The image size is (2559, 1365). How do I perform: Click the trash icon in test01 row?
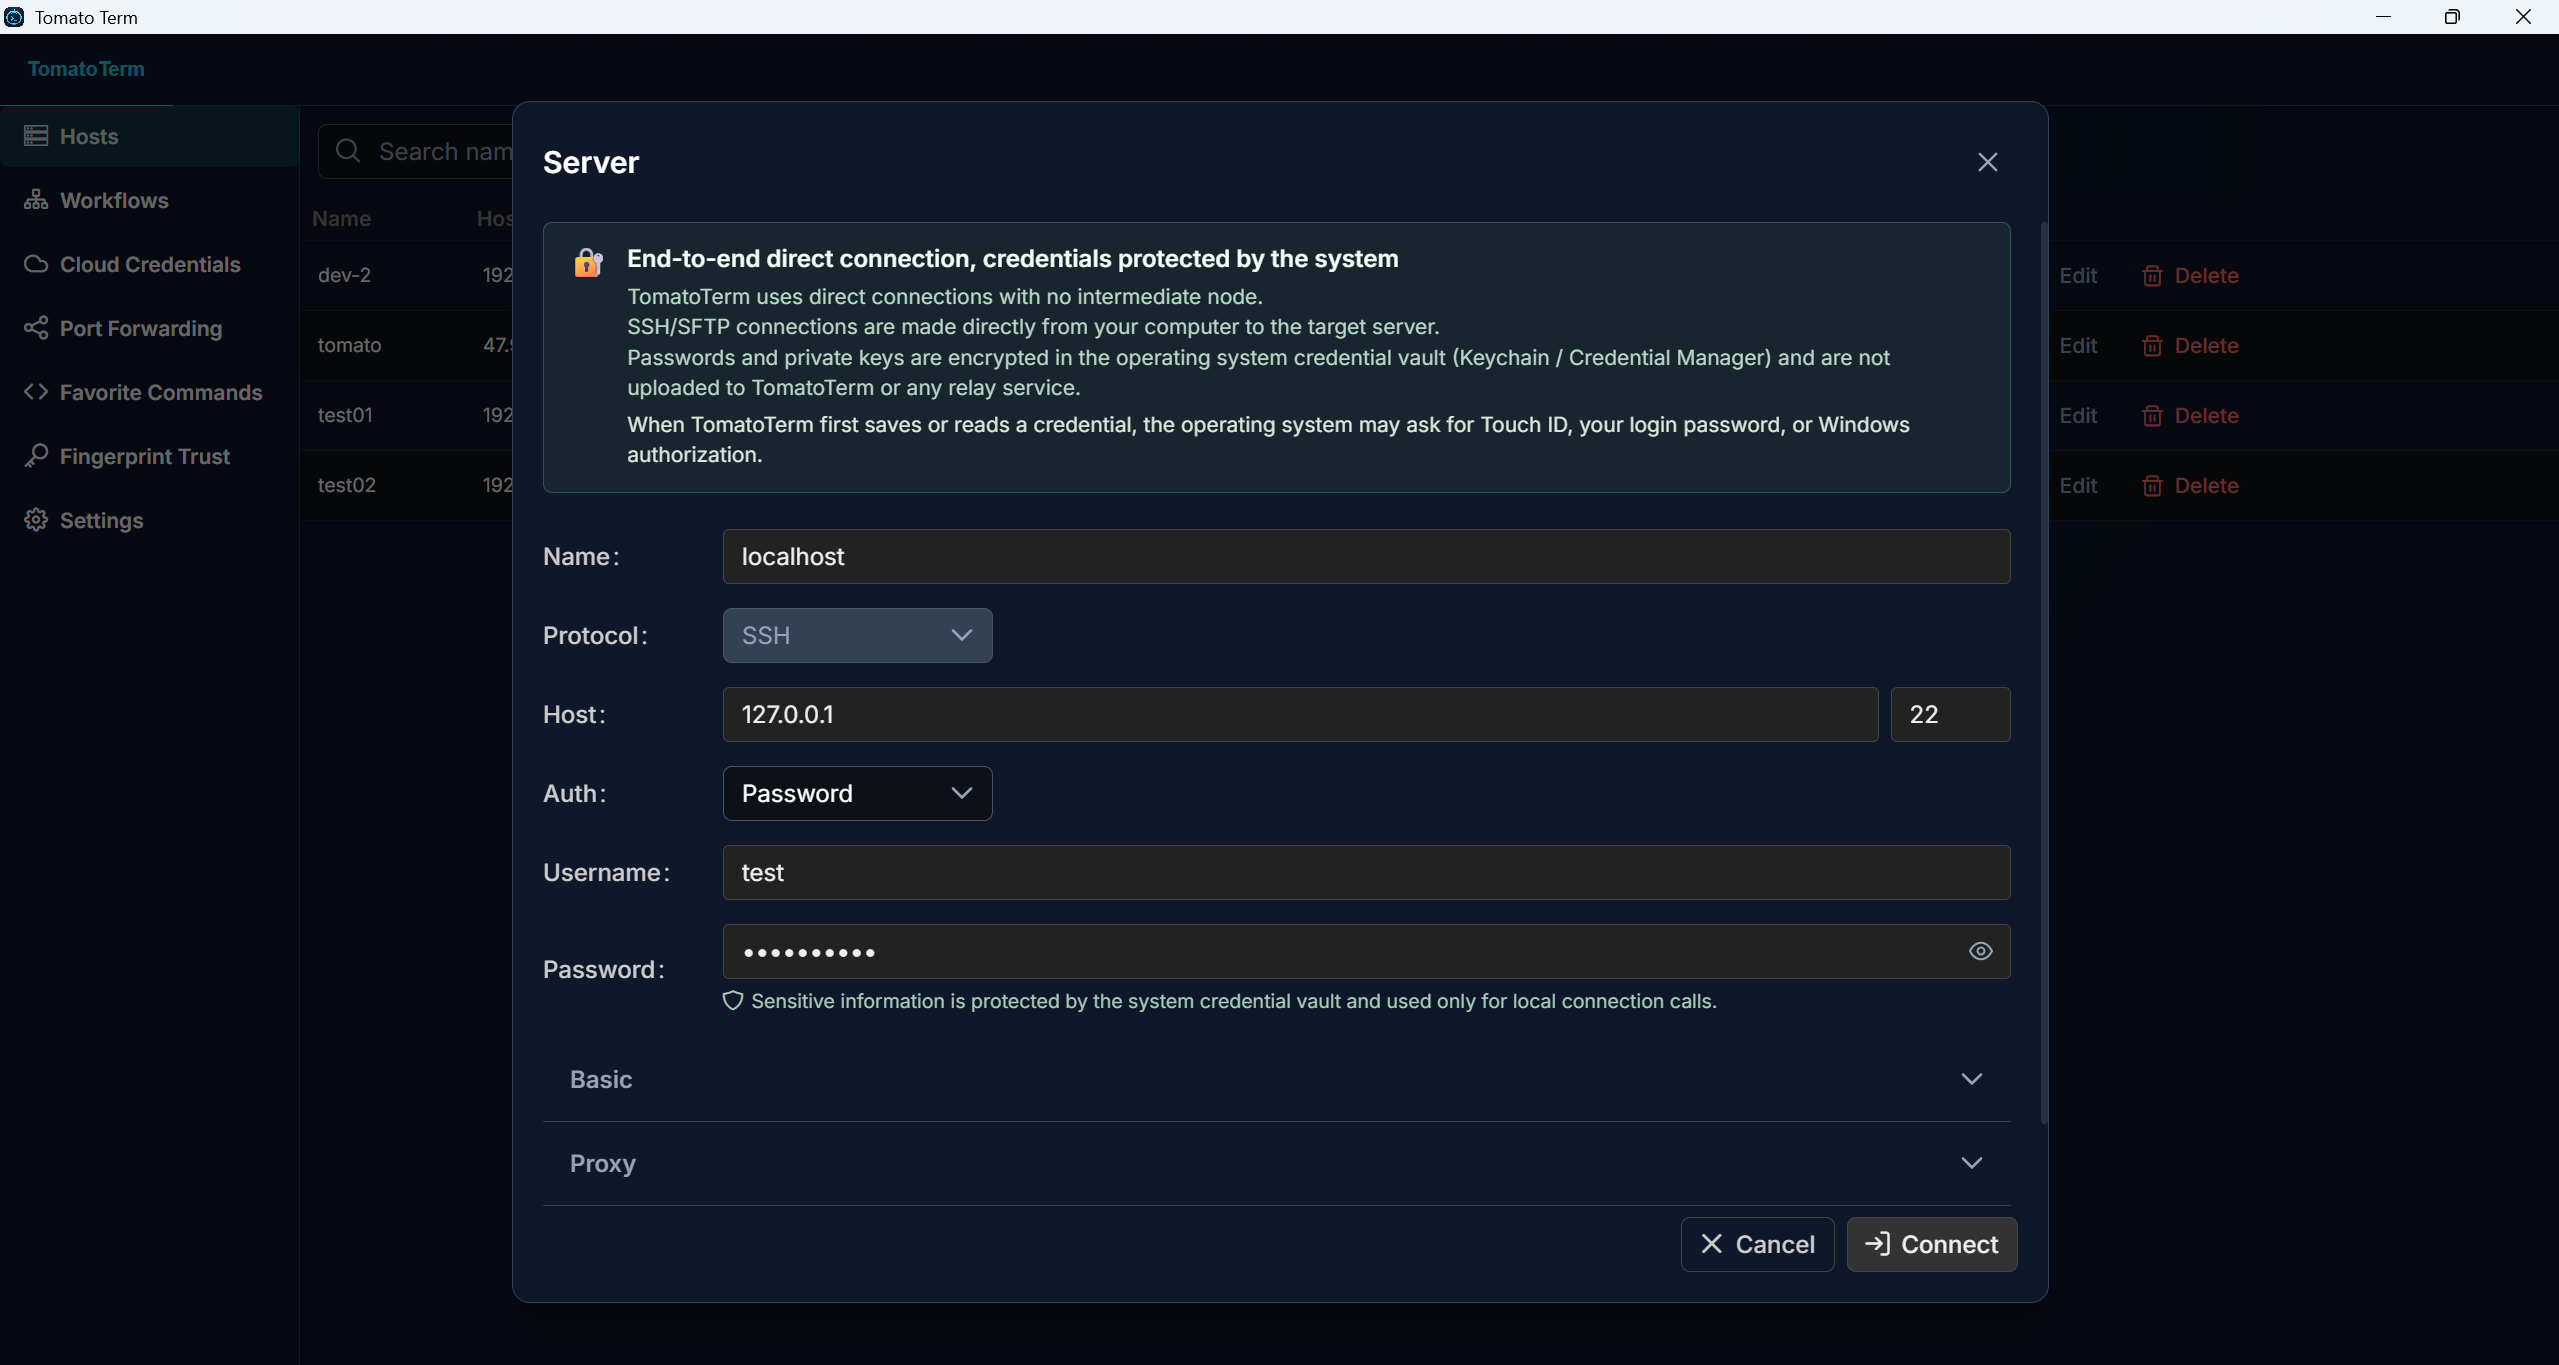tap(2152, 416)
